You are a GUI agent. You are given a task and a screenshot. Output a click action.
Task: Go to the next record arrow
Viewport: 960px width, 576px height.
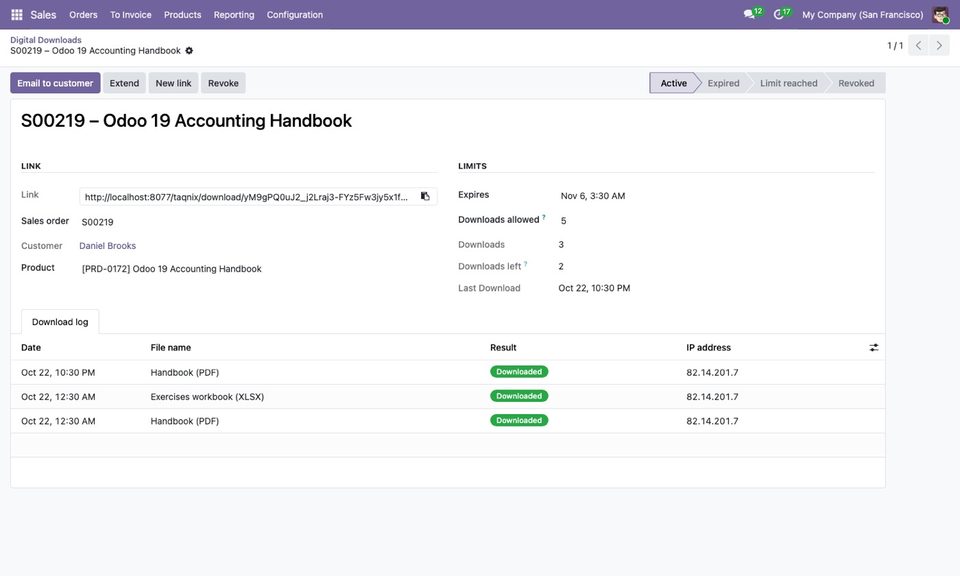[x=939, y=45]
